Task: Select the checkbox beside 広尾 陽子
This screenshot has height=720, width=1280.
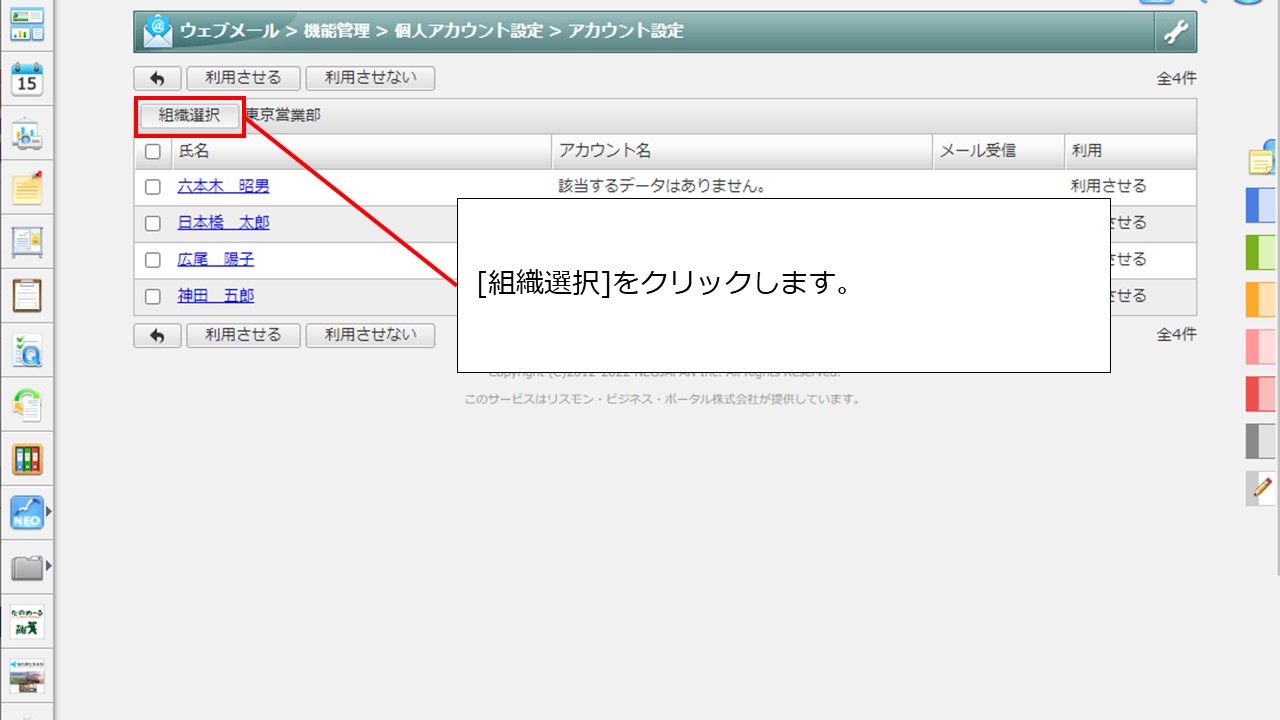Action: (x=153, y=260)
